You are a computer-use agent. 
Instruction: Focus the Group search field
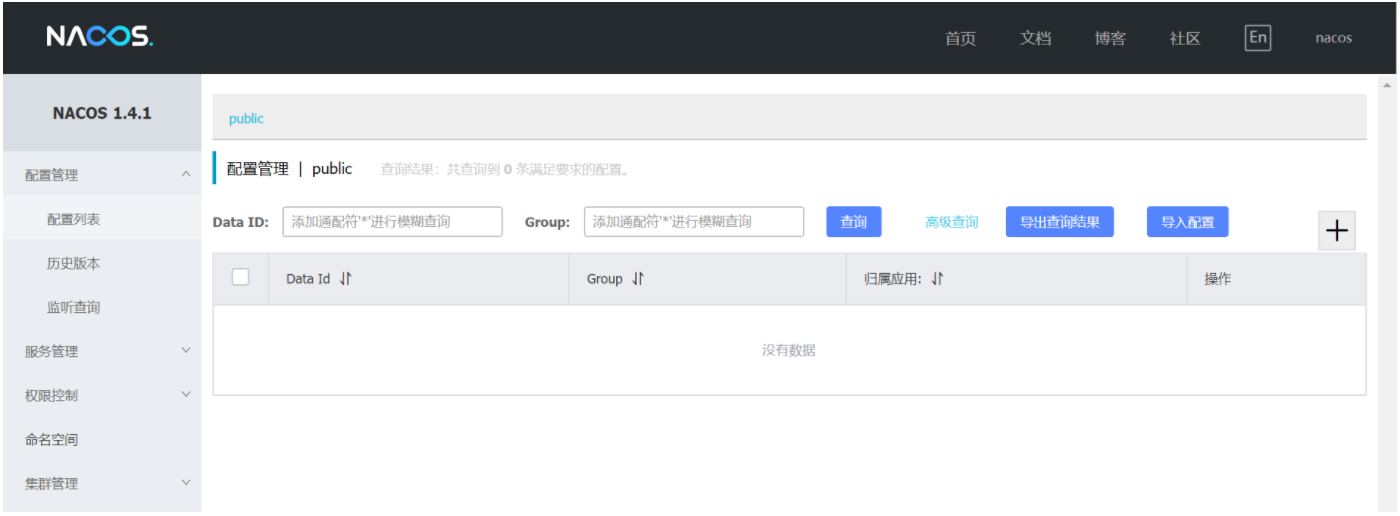coord(694,222)
